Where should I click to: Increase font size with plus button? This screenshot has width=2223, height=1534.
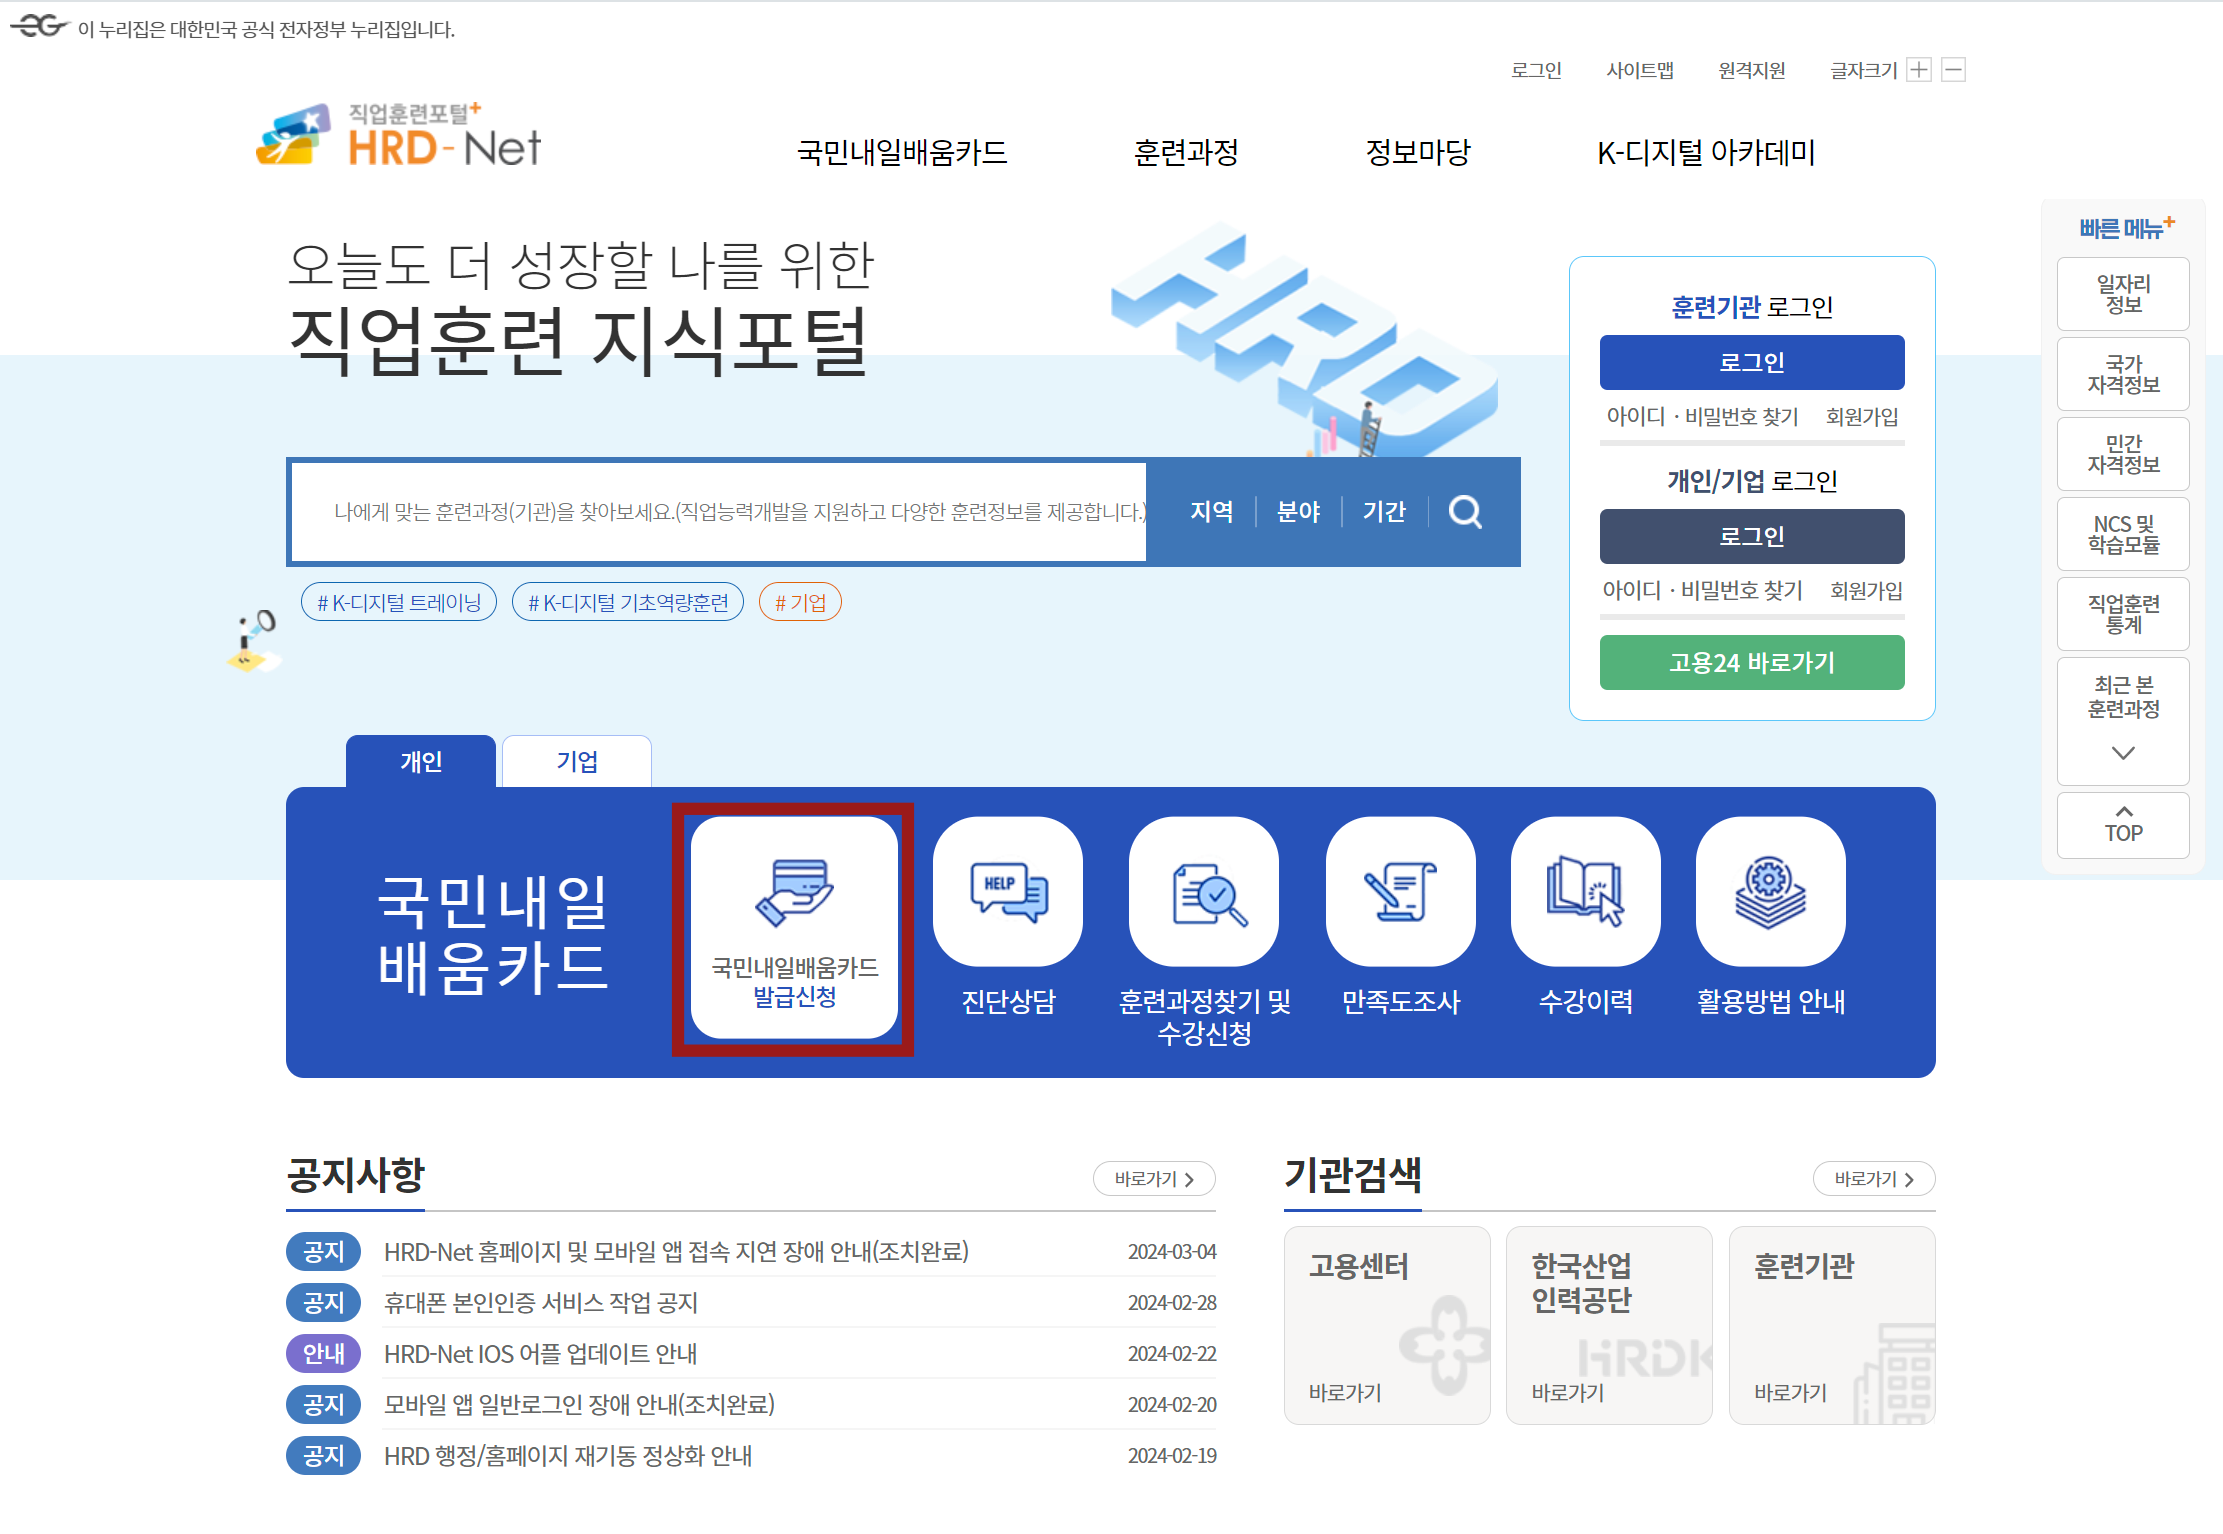click(x=1918, y=70)
